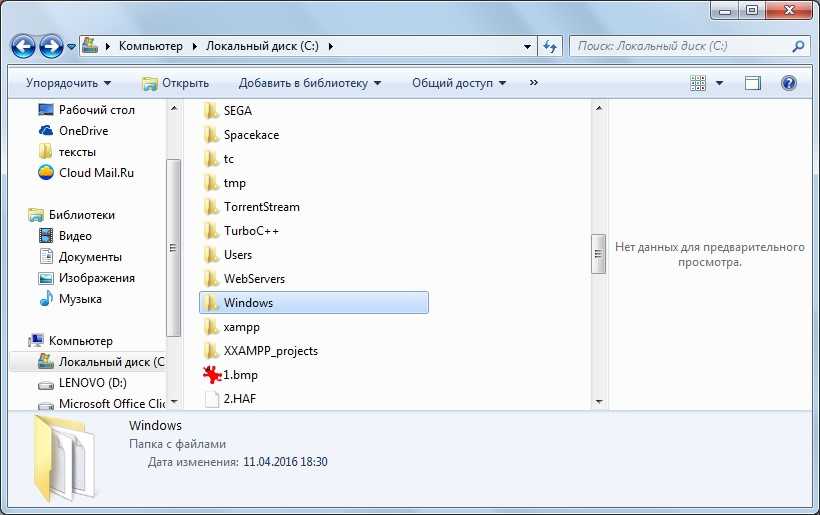Click file list scroll up arrow
This screenshot has height=515, width=820.
coord(599,108)
